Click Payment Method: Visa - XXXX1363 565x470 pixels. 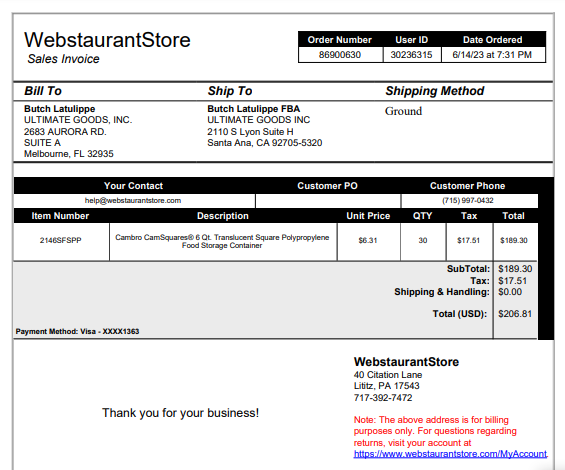(x=77, y=331)
